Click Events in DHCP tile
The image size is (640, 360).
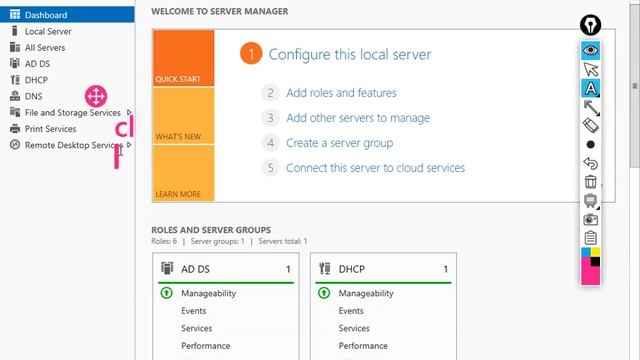click(351, 311)
